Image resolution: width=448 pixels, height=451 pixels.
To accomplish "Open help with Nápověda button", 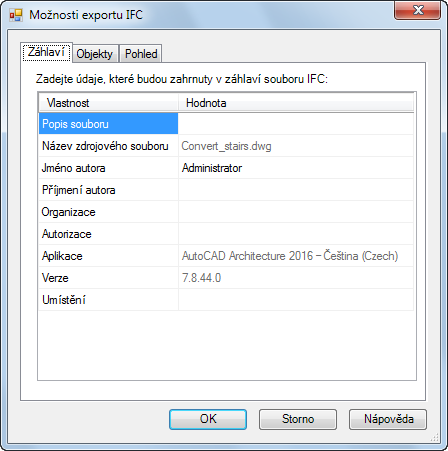I will 388,419.
